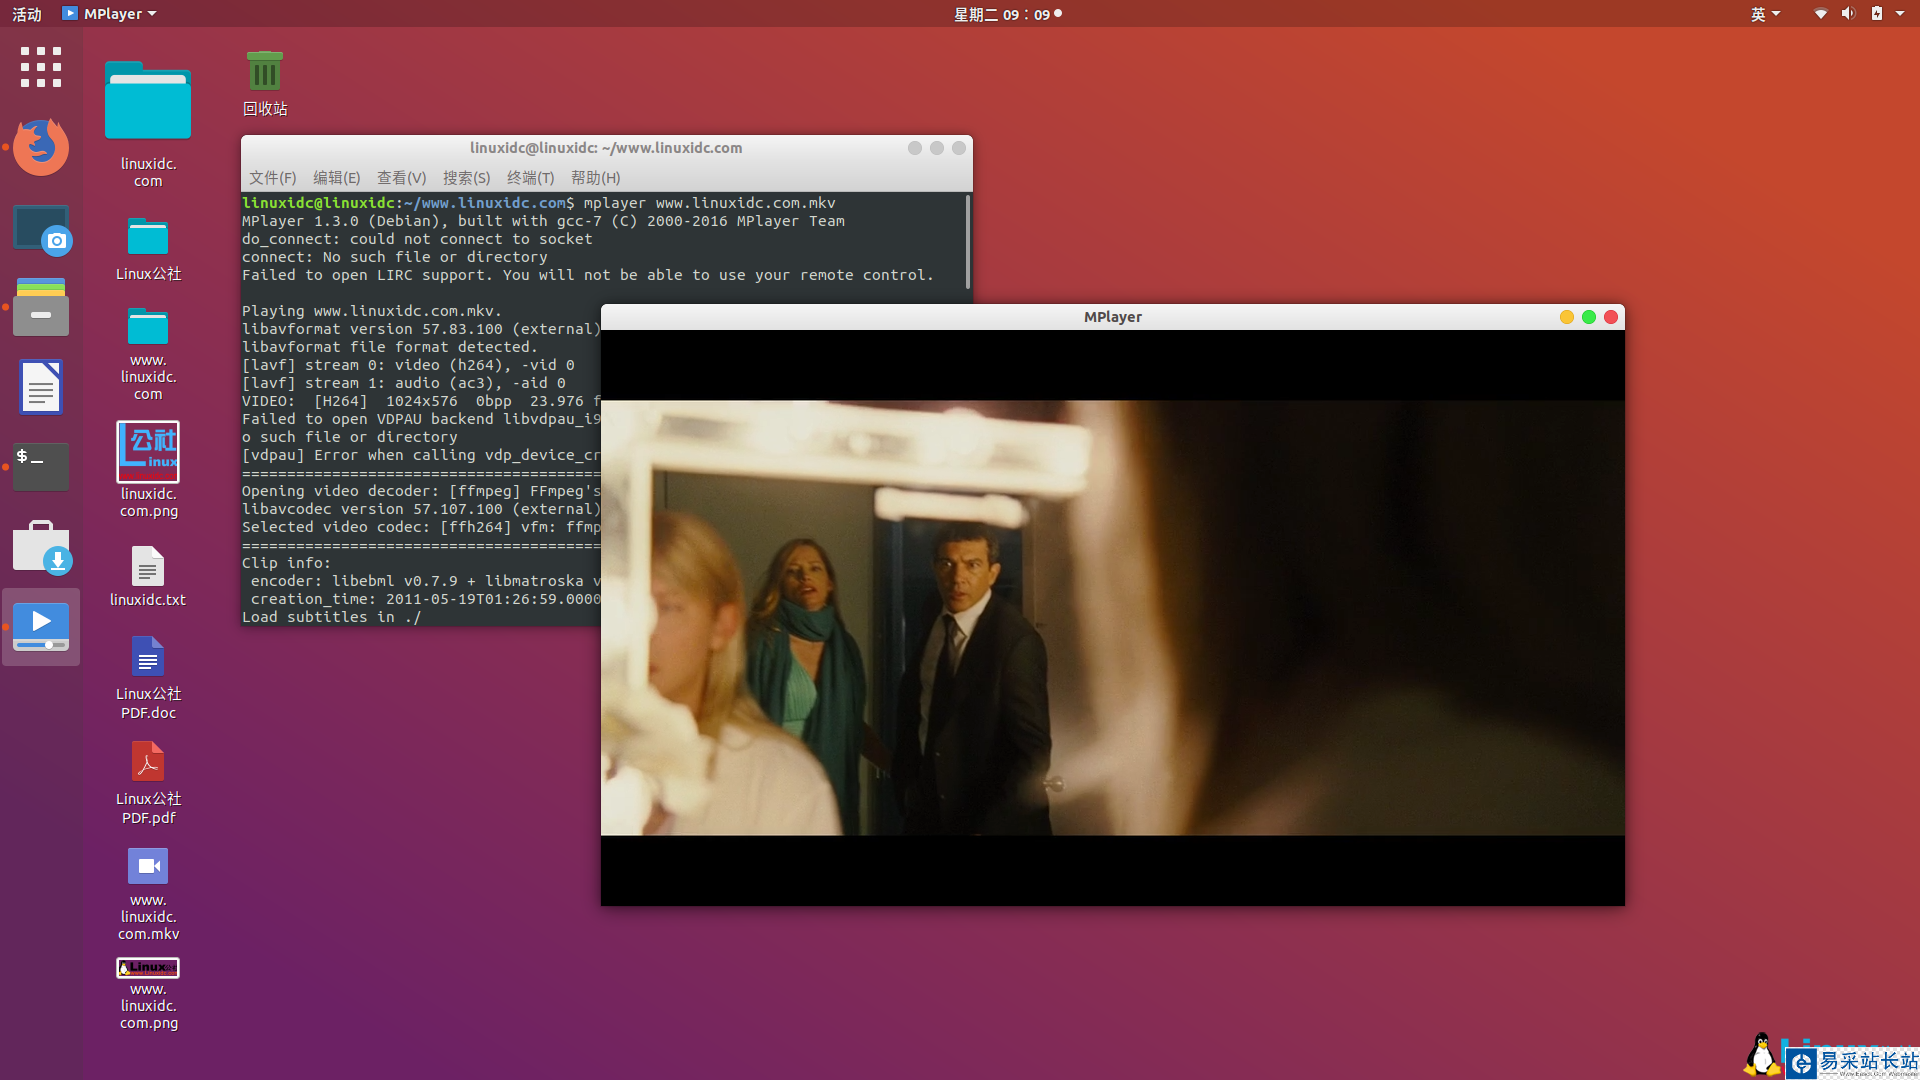Select the video player dock icon

point(41,627)
